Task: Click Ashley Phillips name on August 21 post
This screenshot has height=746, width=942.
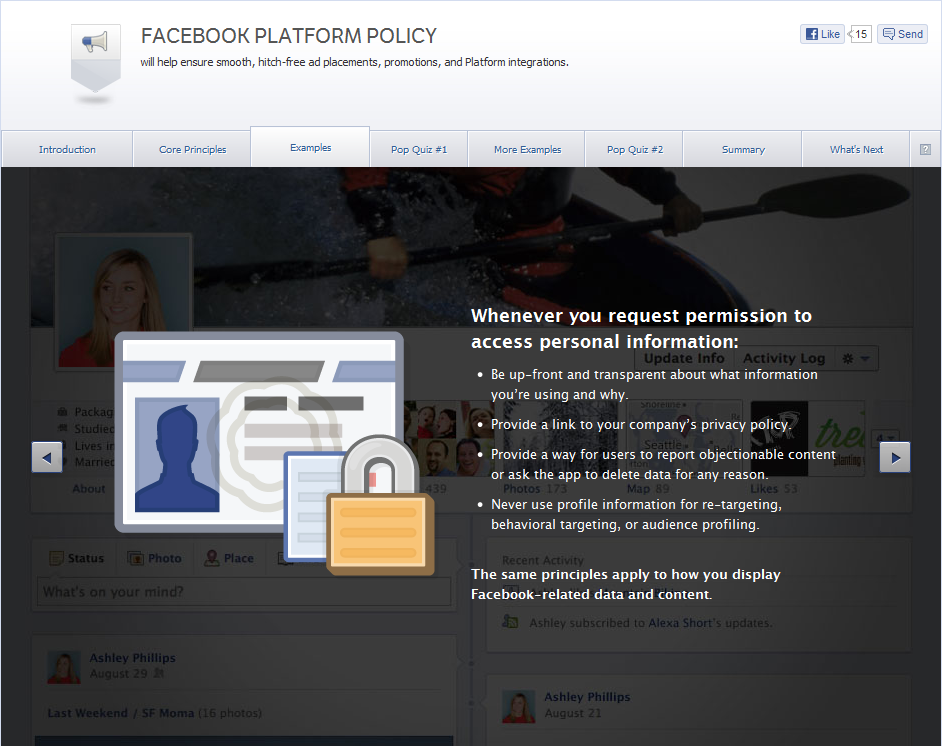Action: pyautogui.click(x=587, y=697)
